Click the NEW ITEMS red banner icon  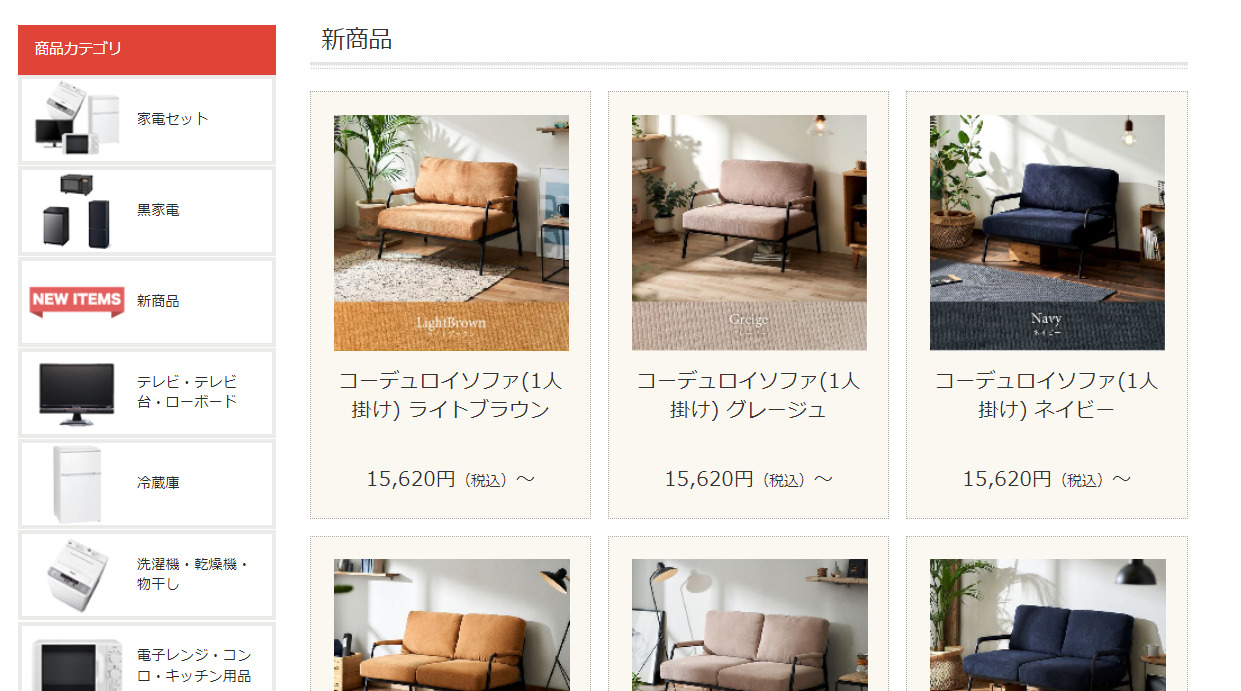coord(77,301)
